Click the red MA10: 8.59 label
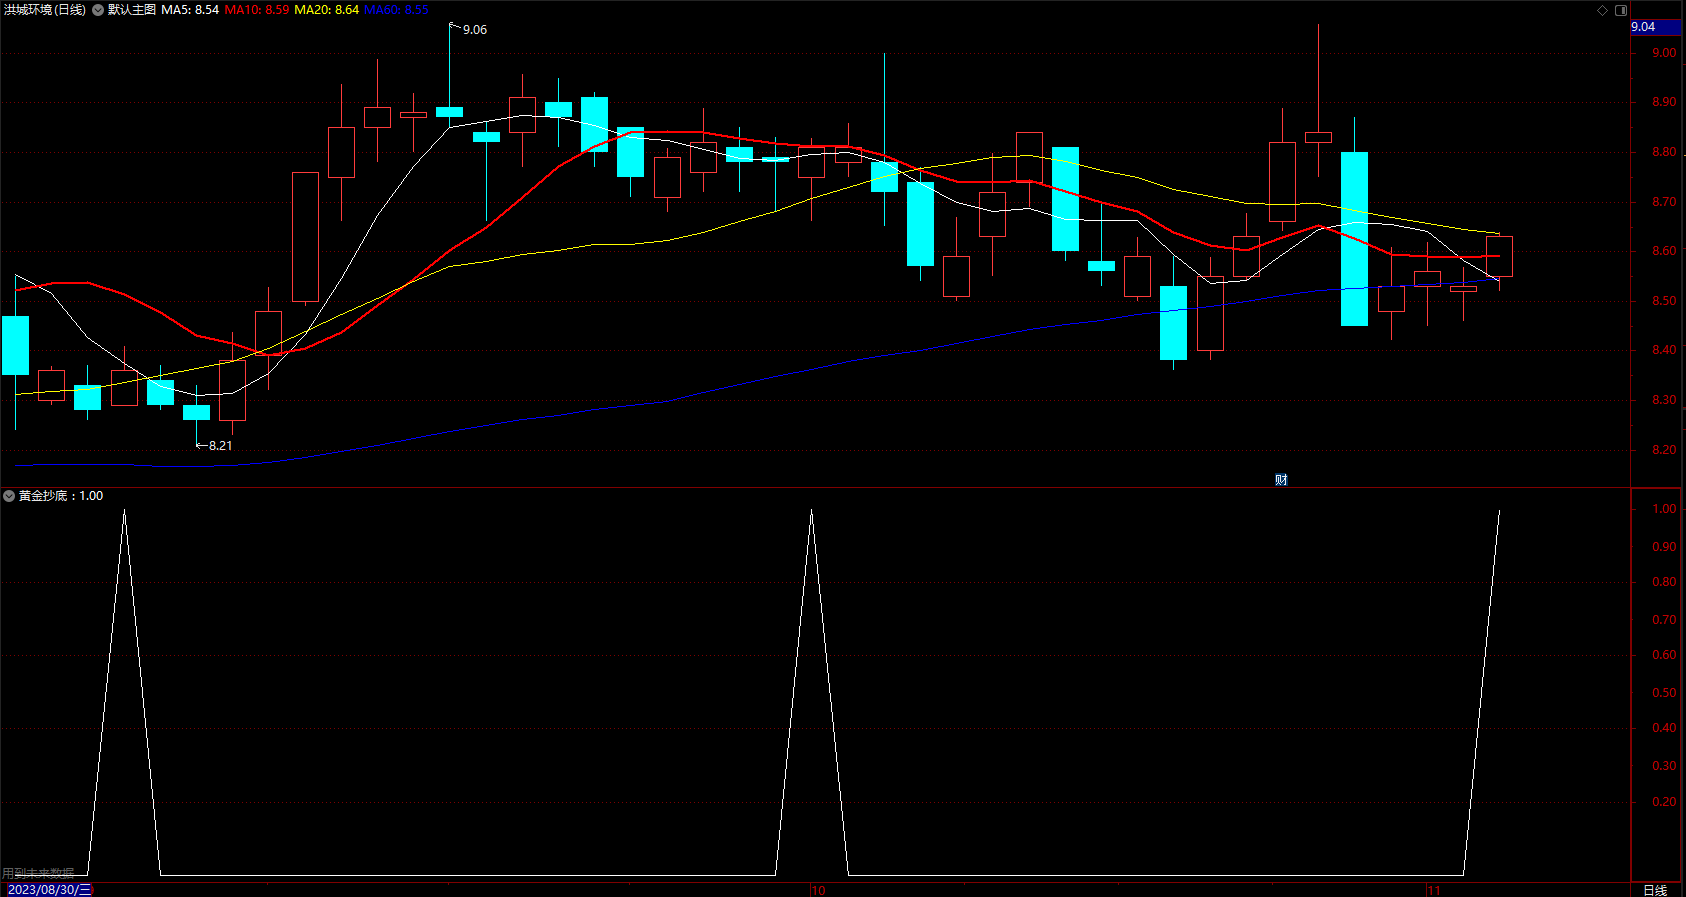 tap(257, 10)
